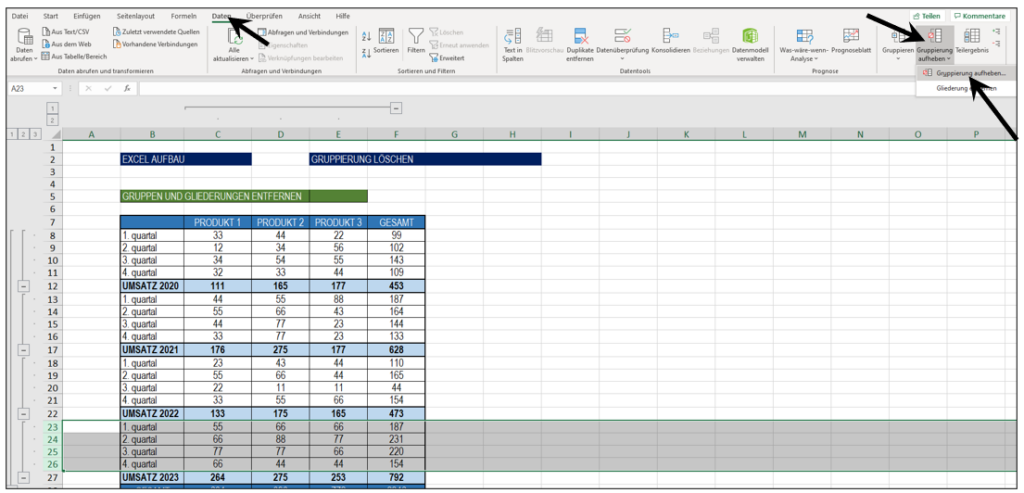This screenshot has width=1024, height=493.
Task: Click the Teilergebnis icon
Action: tap(971, 37)
